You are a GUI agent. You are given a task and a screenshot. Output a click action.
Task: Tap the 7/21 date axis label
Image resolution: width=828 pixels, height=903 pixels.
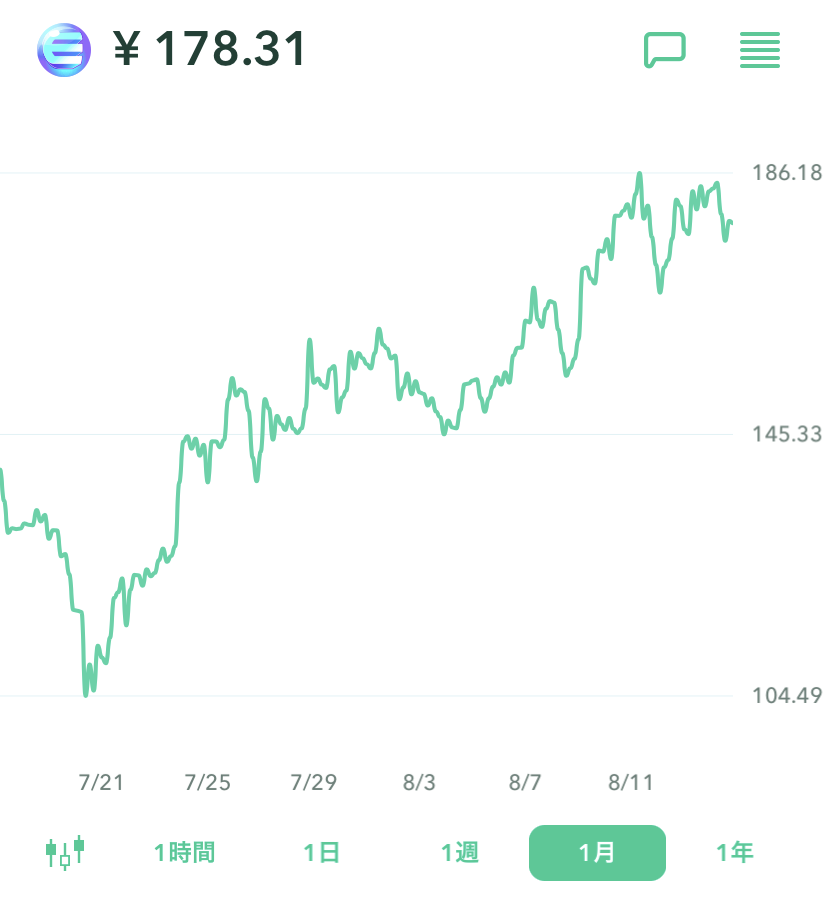click(101, 782)
